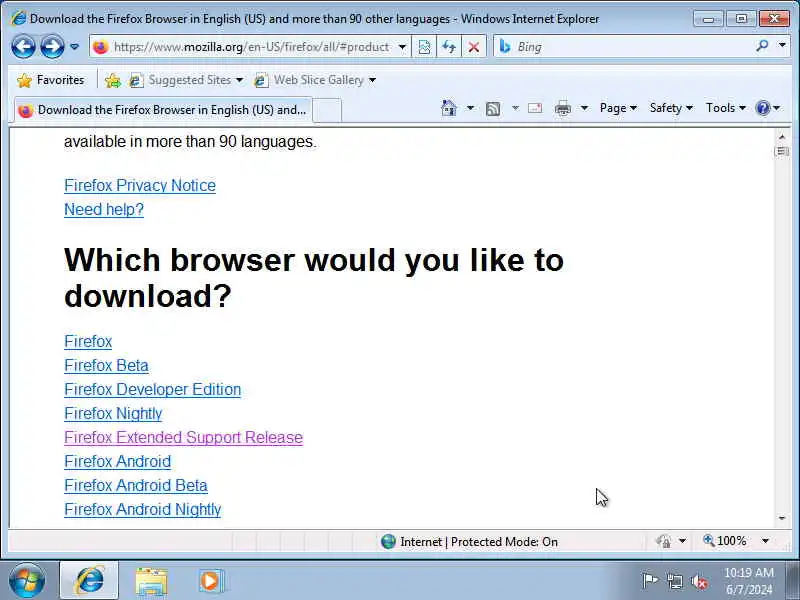Click the mozilla.org address bar URL
Viewport: 800px width, 600px height.
pos(252,47)
